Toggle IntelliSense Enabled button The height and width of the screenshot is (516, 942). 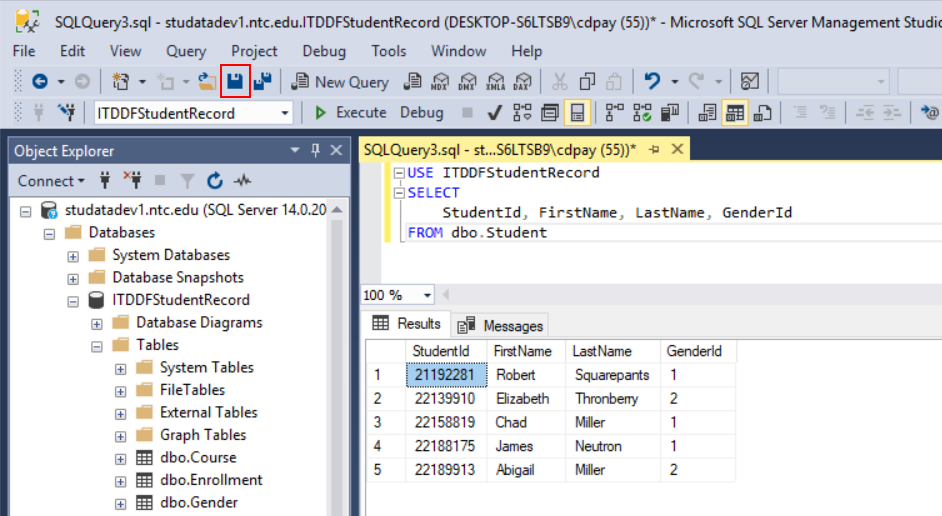click(x=577, y=112)
